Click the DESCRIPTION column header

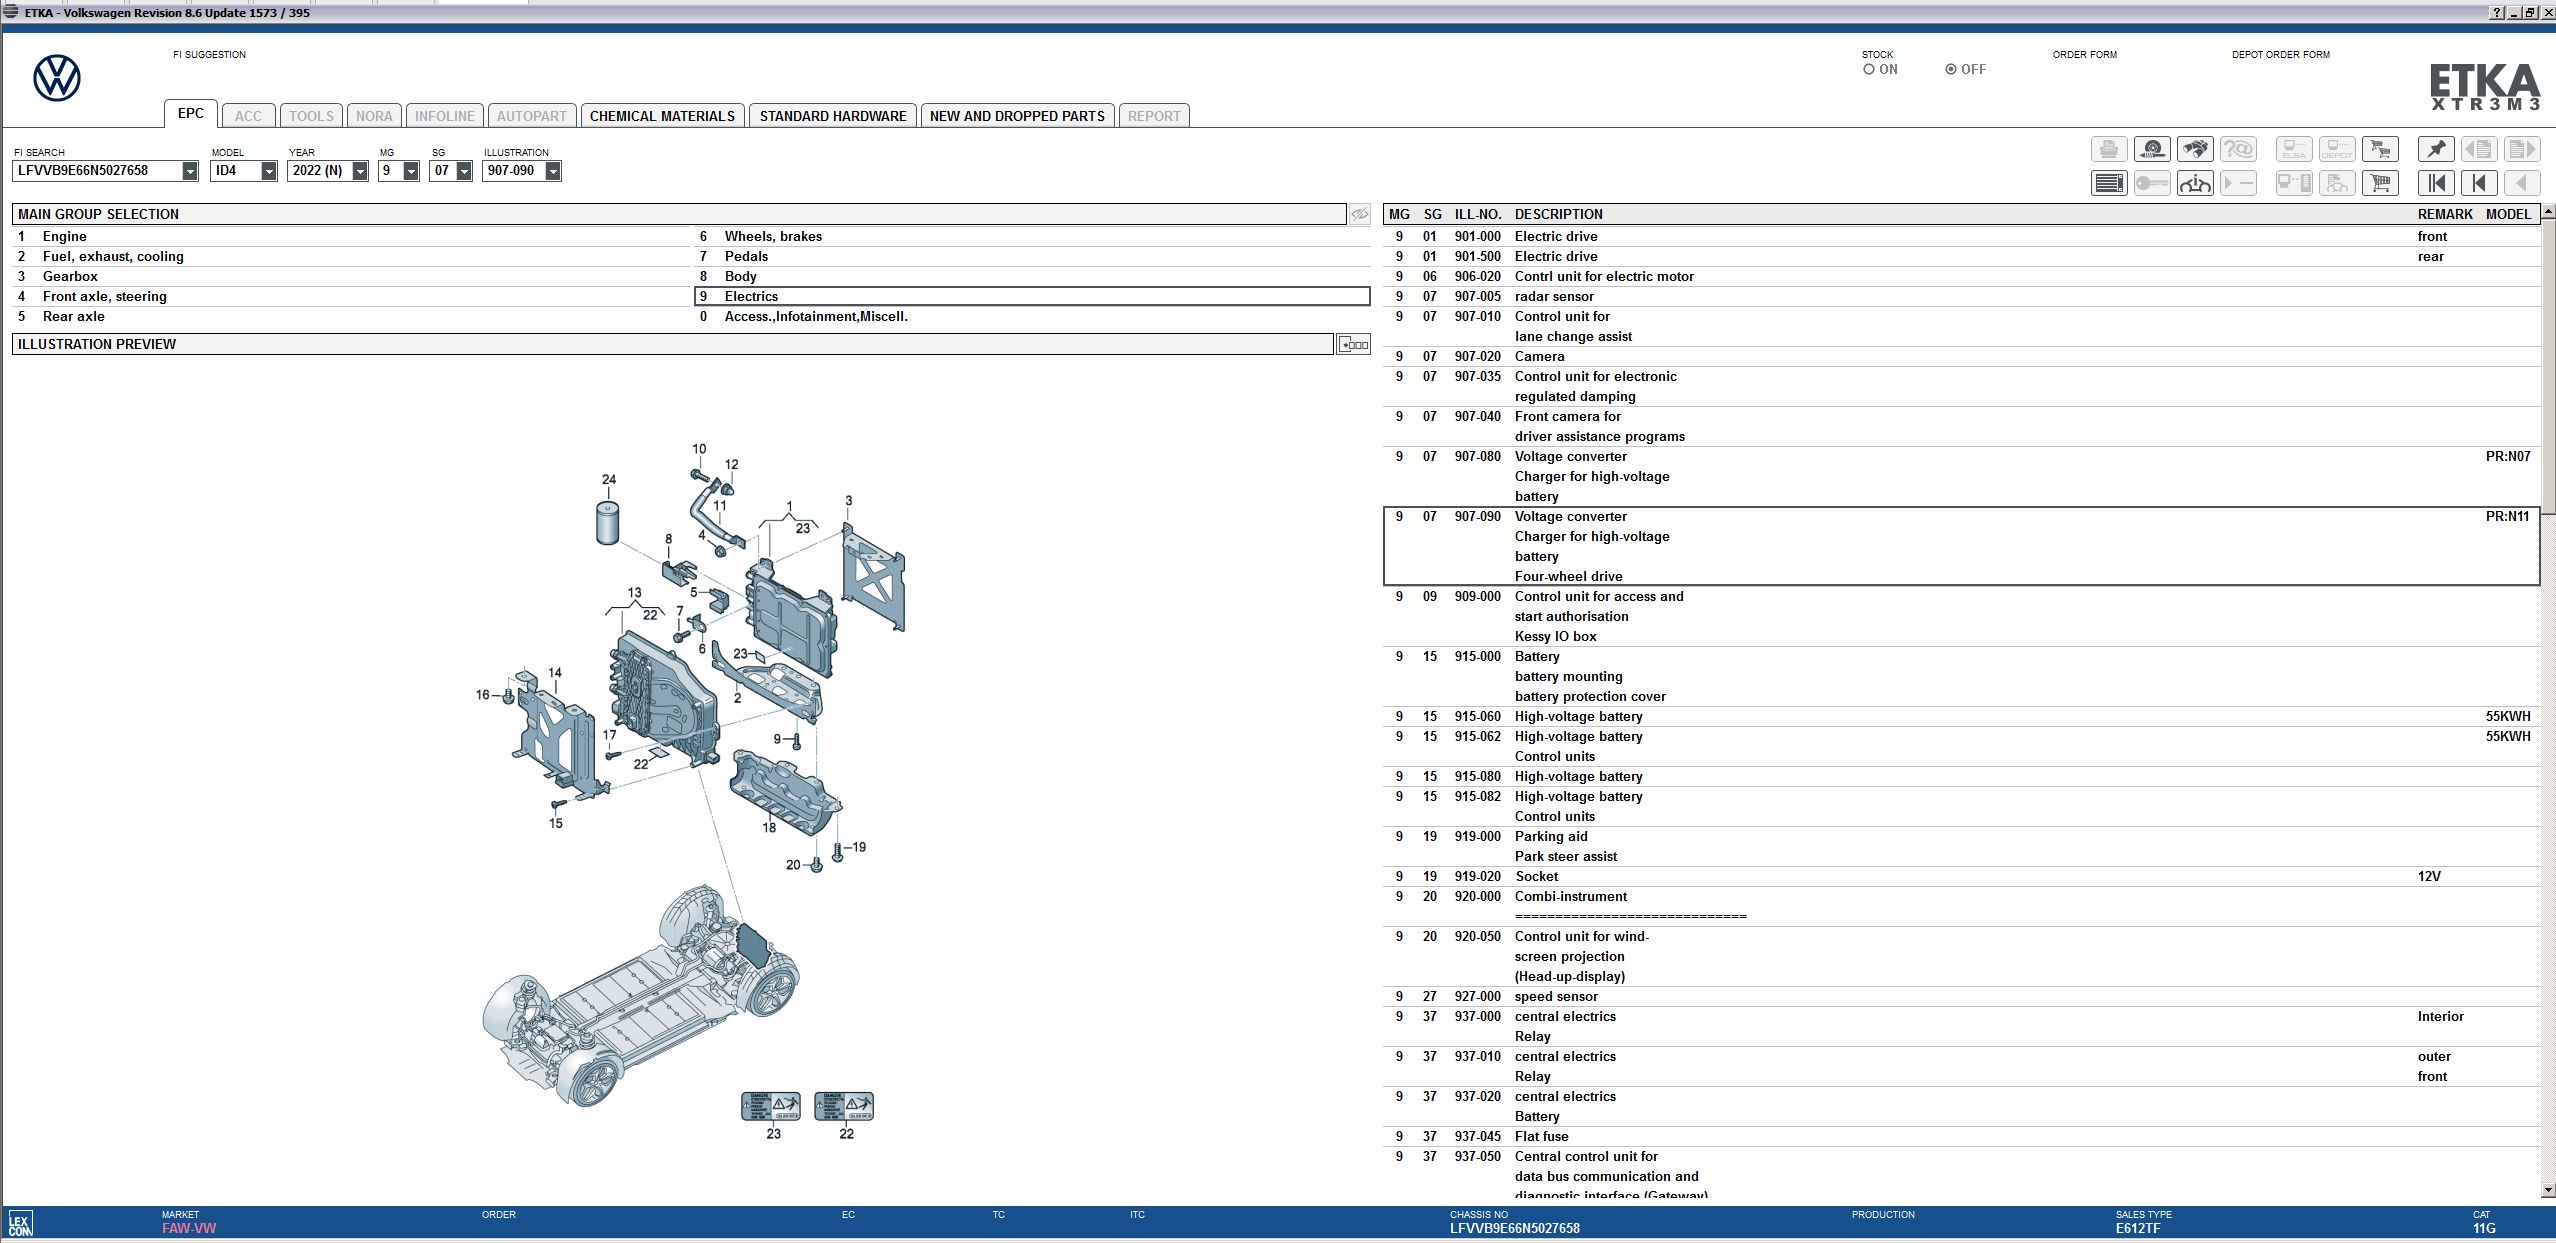click(1558, 214)
